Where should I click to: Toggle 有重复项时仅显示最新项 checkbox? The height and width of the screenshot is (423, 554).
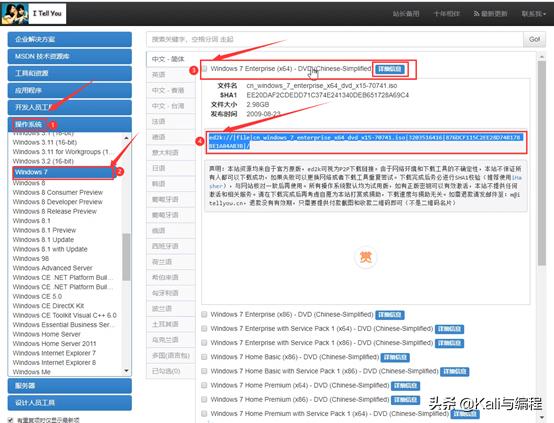click(x=10, y=420)
